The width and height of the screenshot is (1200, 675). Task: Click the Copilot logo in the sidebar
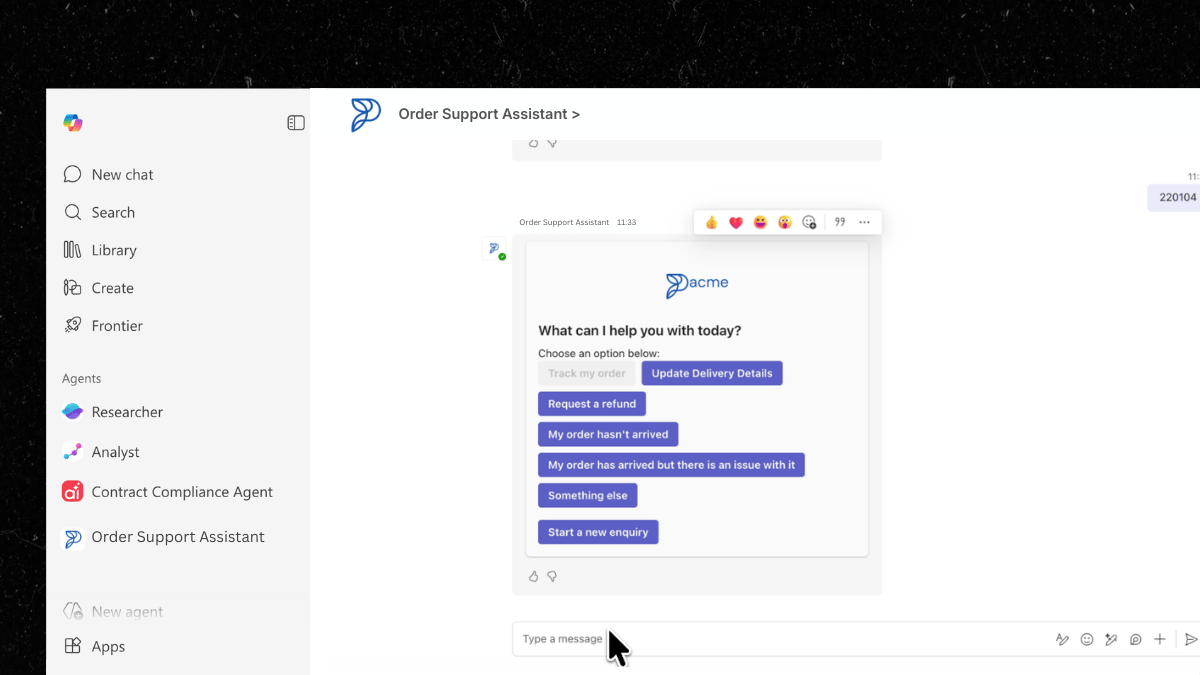pyautogui.click(x=73, y=123)
